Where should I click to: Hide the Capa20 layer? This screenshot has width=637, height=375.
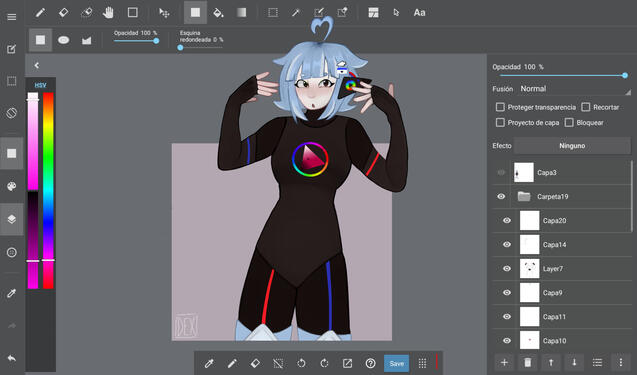point(507,220)
